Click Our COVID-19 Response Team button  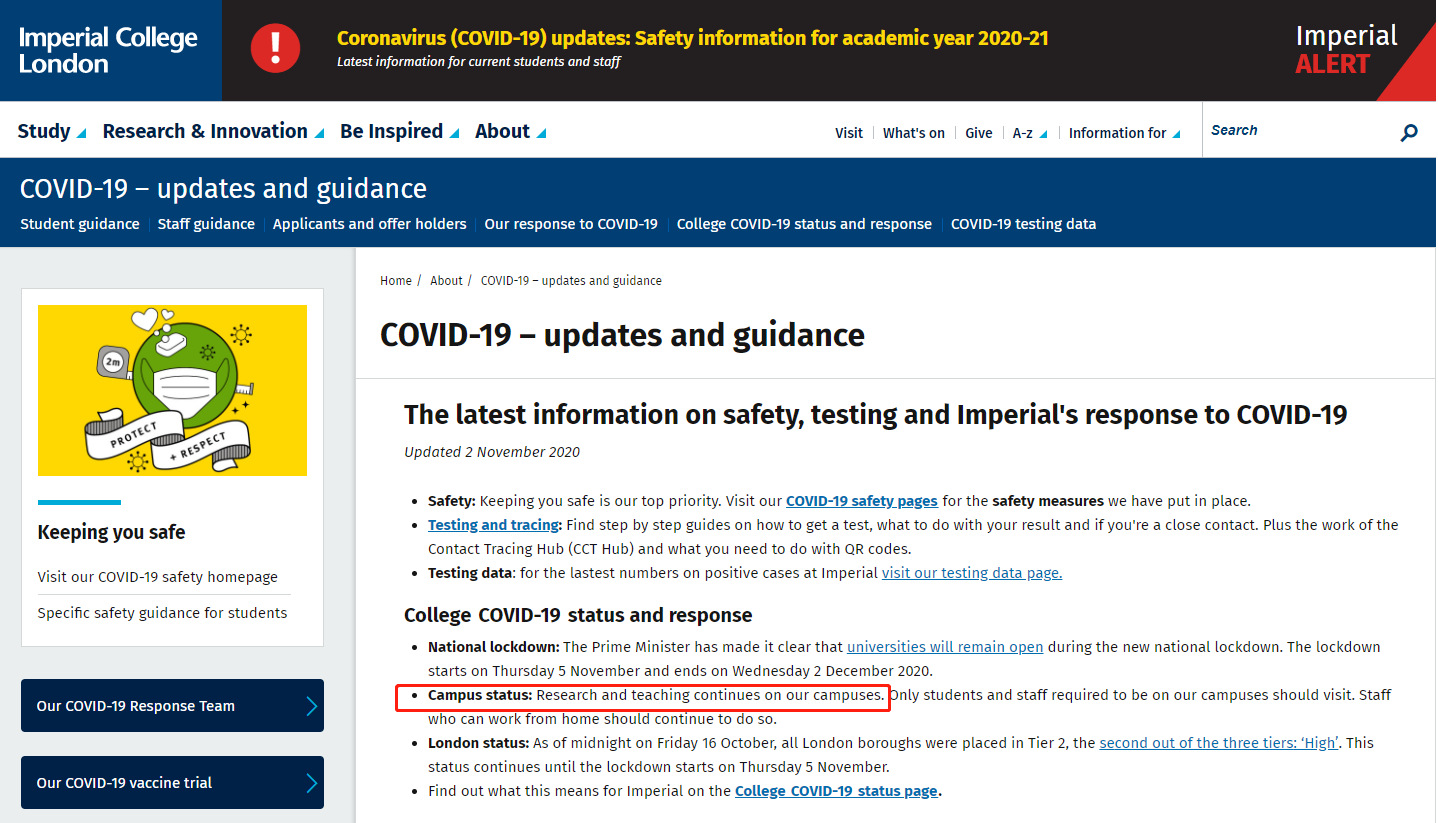pos(172,706)
